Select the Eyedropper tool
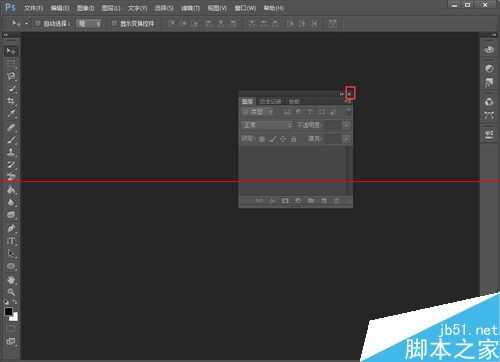Viewport: 500px width, 362px height. tap(11, 114)
